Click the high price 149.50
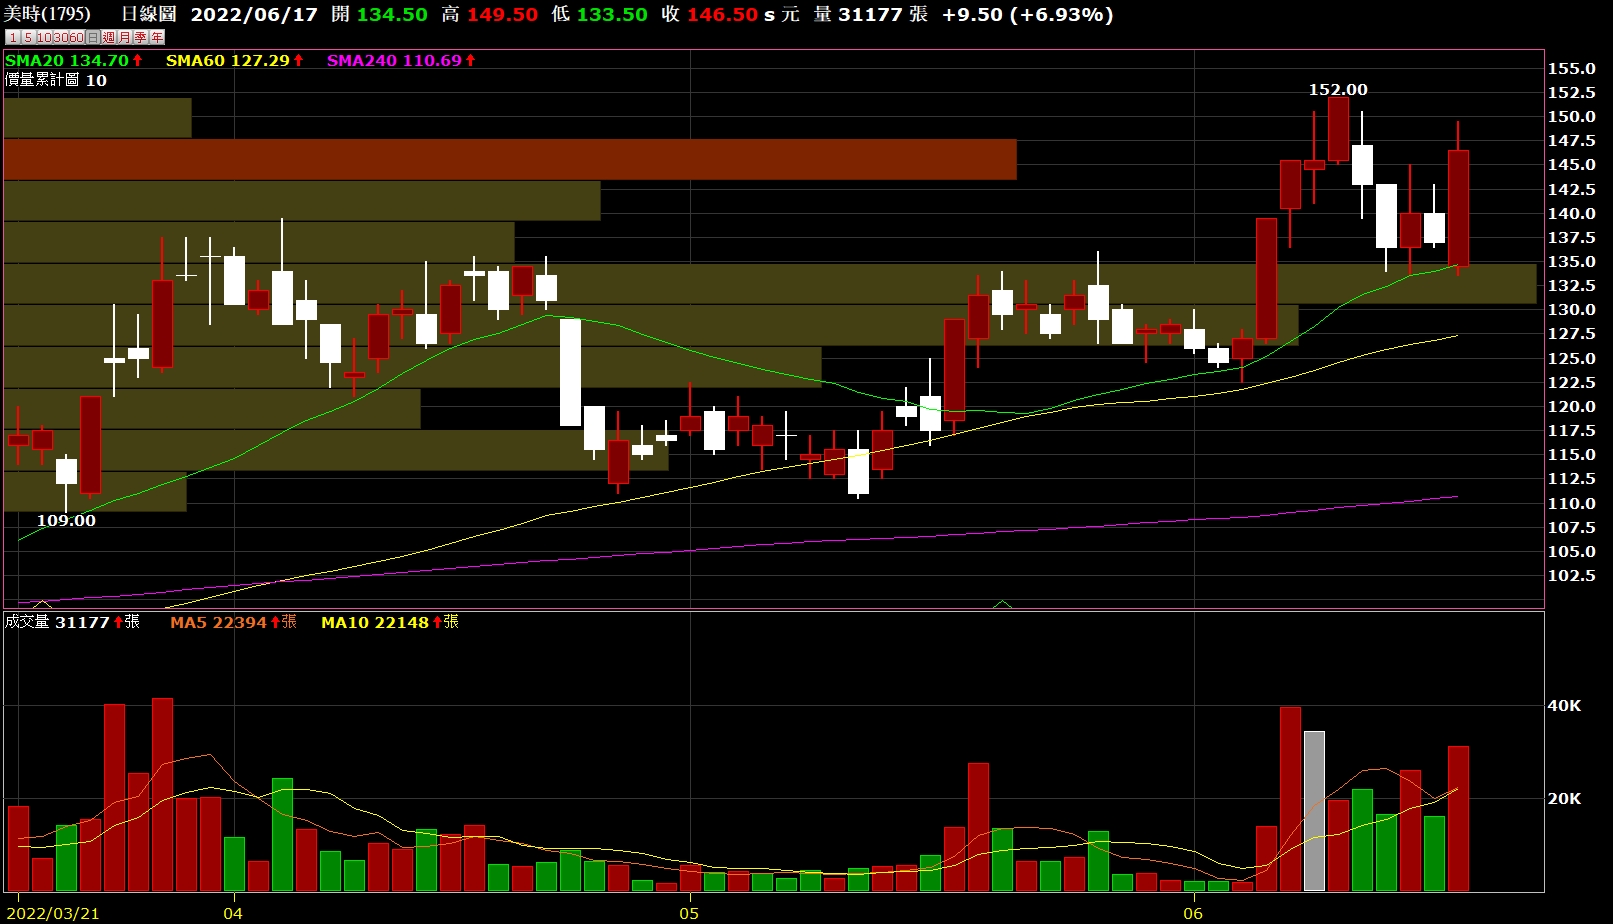This screenshot has width=1613, height=924. coord(502,15)
